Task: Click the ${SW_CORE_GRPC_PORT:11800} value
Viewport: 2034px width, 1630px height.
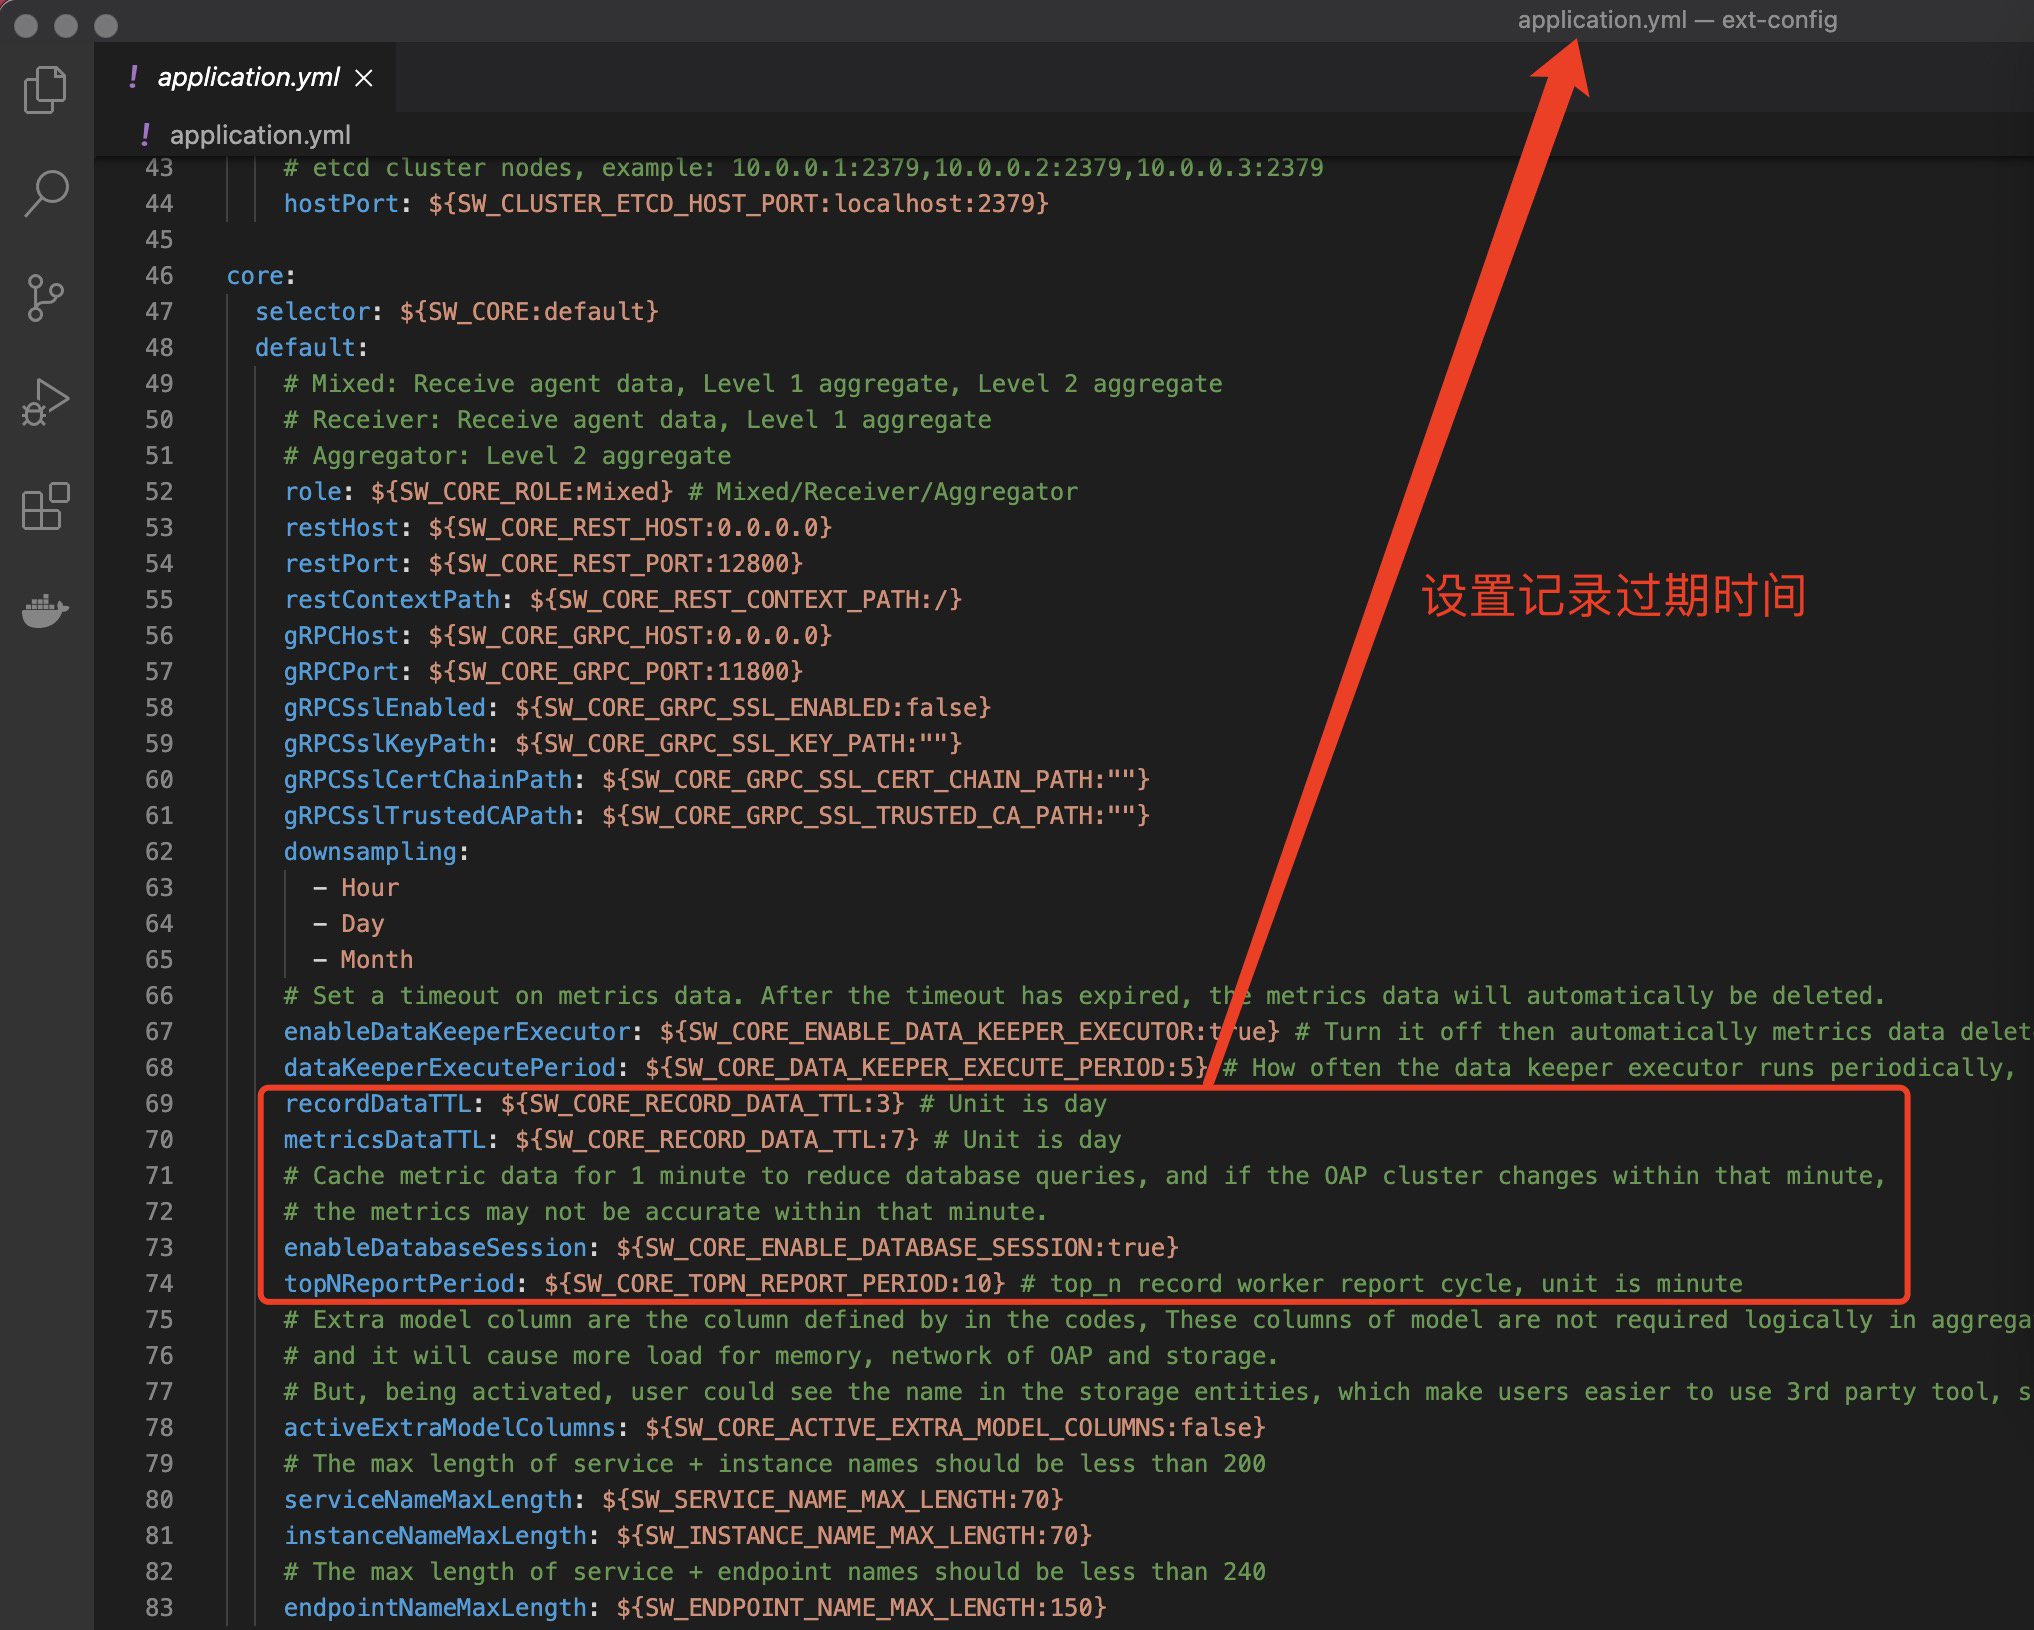Action: [x=616, y=671]
